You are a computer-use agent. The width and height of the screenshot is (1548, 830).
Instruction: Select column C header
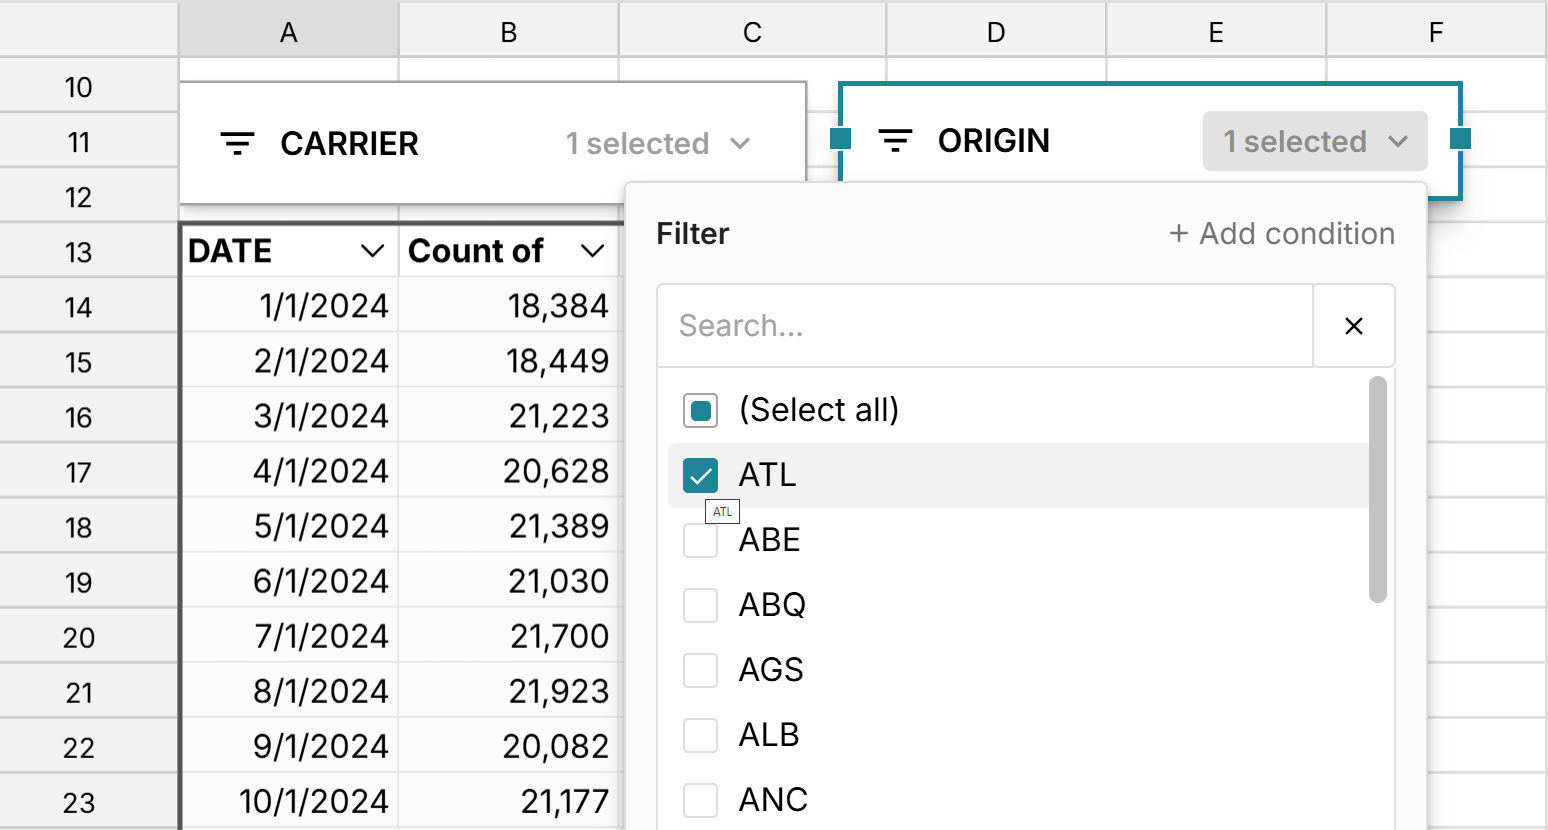click(752, 33)
